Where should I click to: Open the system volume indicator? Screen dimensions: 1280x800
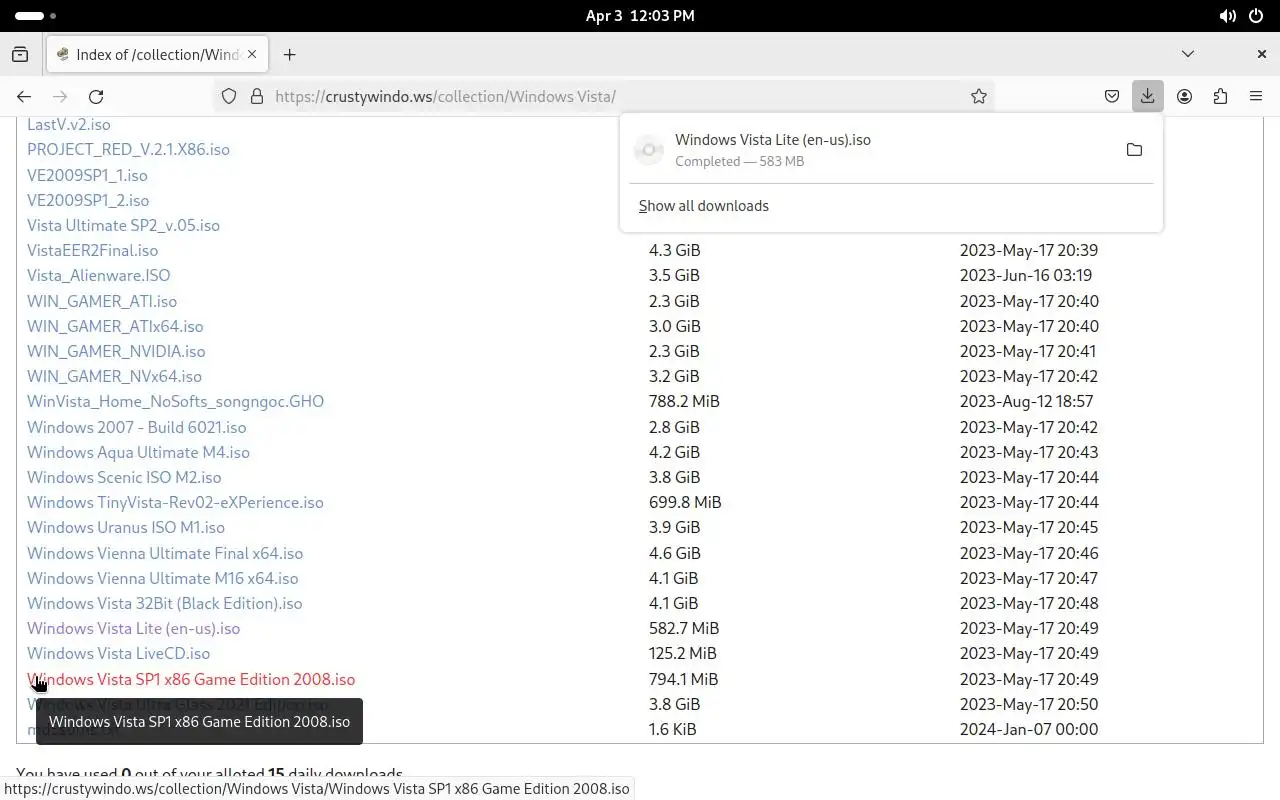coord(1227,16)
